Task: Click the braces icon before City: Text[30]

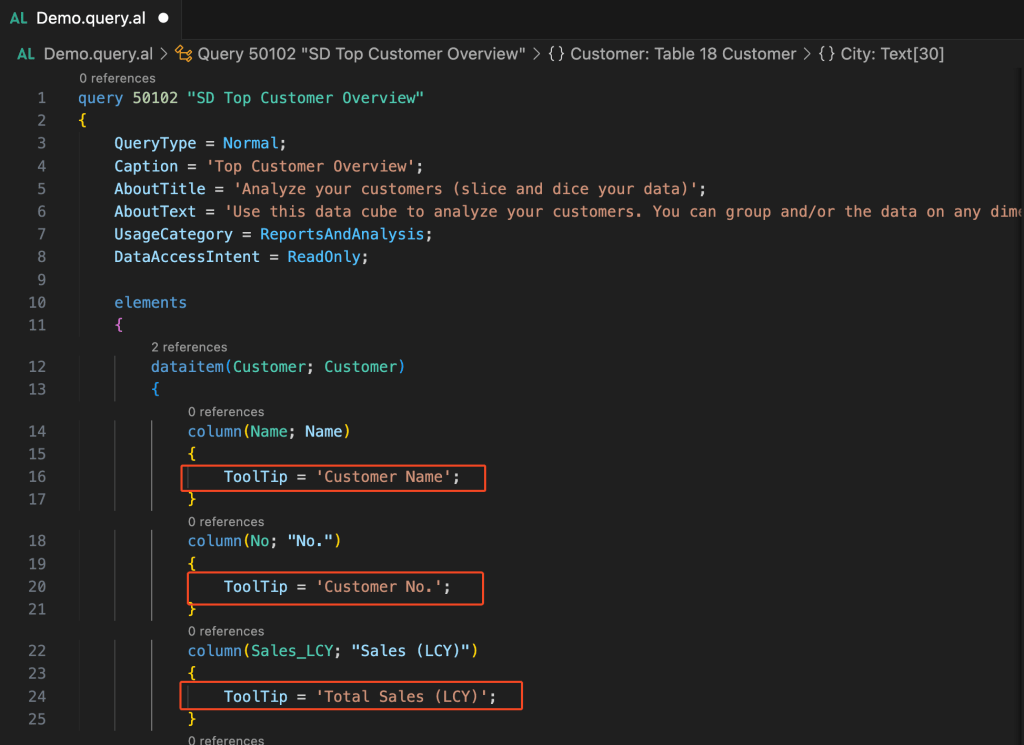Action: pos(826,54)
